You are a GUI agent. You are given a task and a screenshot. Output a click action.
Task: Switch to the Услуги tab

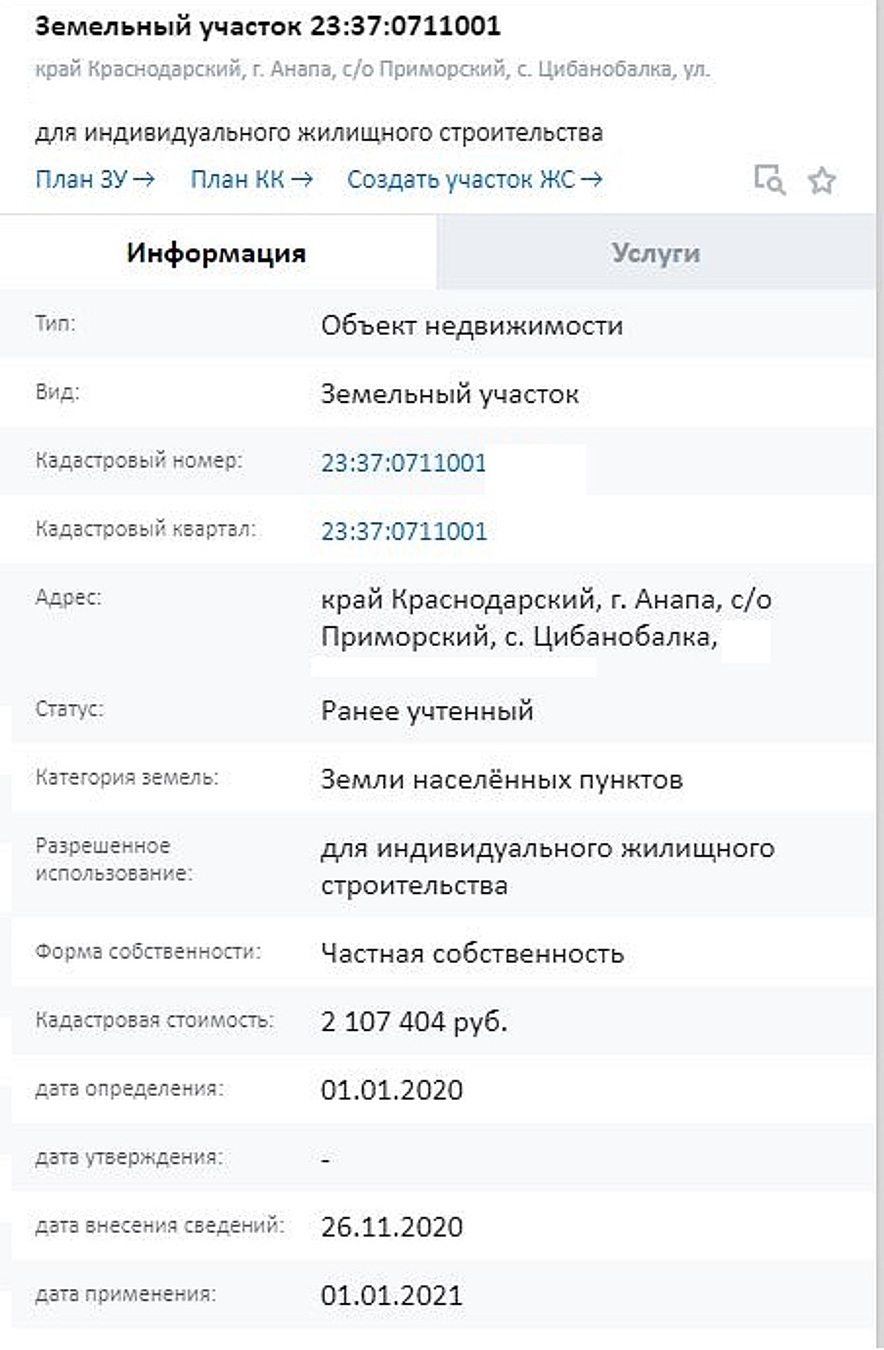pyautogui.click(x=656, y=253)
